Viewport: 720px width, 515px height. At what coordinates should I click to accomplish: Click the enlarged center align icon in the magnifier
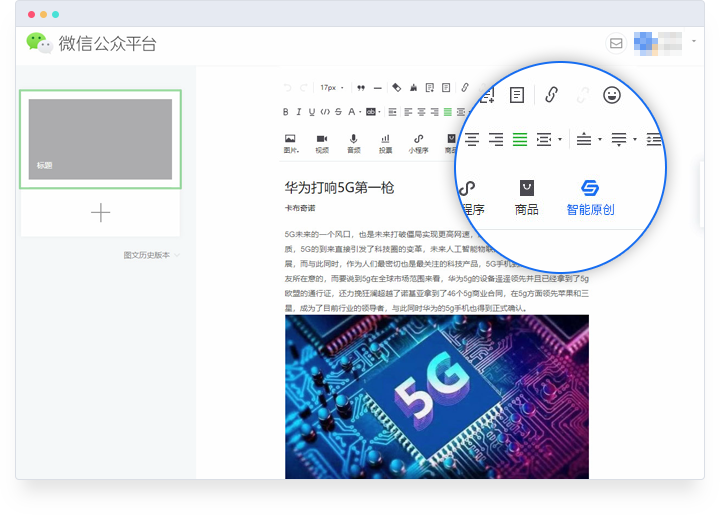[472, 139]
